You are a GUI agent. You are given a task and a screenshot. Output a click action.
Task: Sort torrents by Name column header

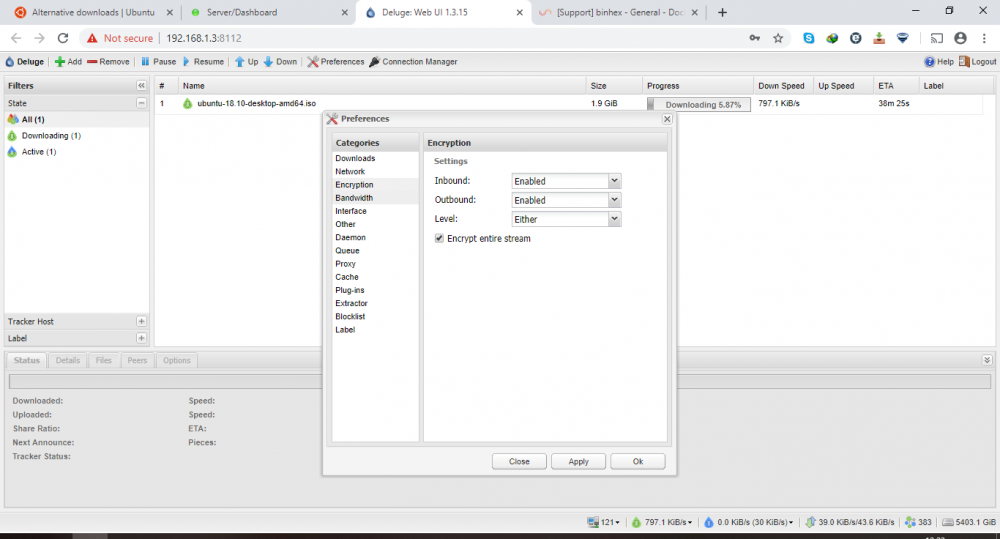click(381, 85)
